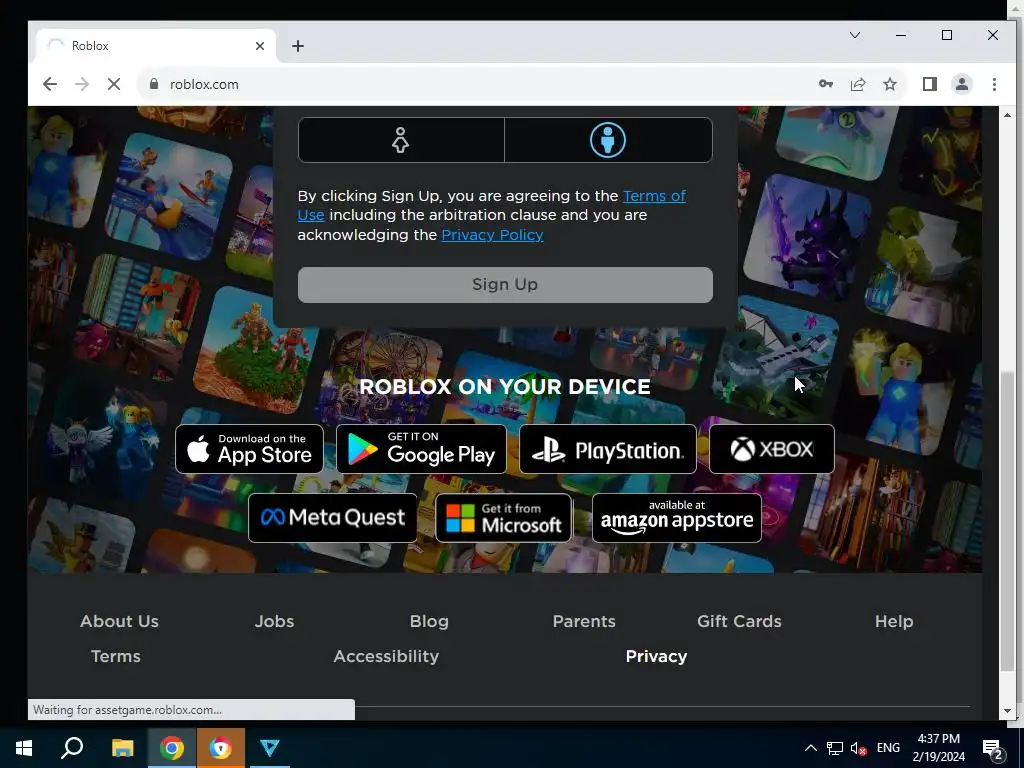This screenshot has height=768, width=1024.
Task: Switch the ENG input language
Action: tap(888, 748)
